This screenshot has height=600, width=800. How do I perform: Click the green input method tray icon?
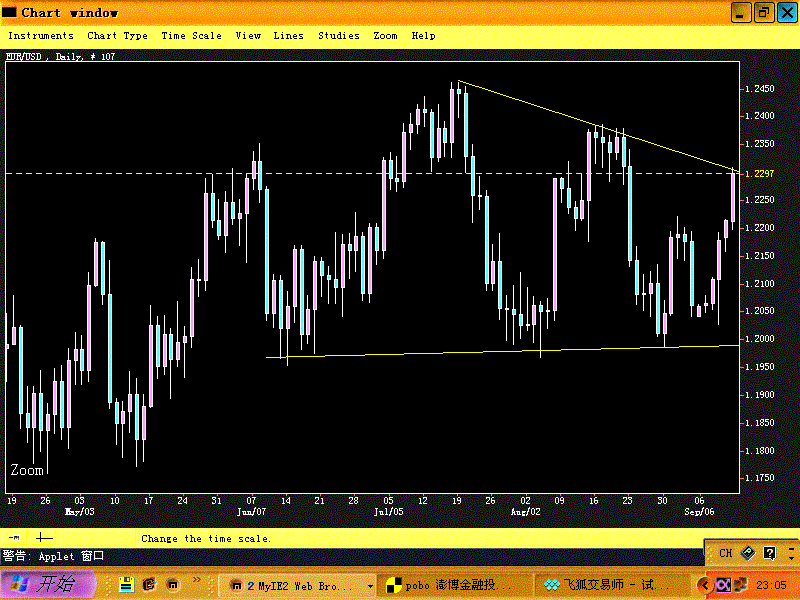(748, 550)
